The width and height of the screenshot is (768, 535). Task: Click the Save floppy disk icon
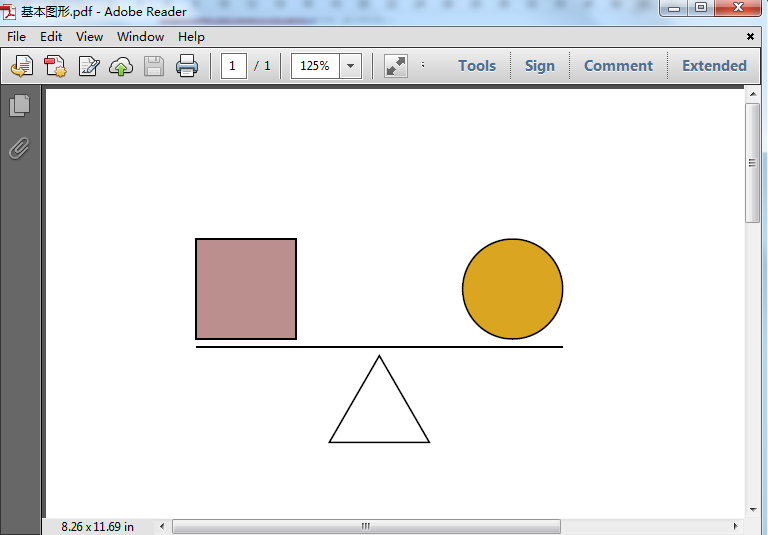point(154,66)
